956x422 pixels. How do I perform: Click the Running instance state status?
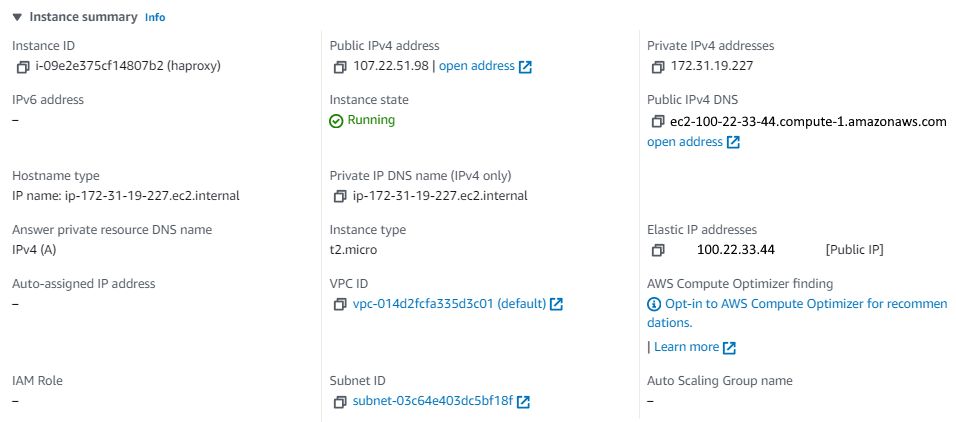pos(371,120)
